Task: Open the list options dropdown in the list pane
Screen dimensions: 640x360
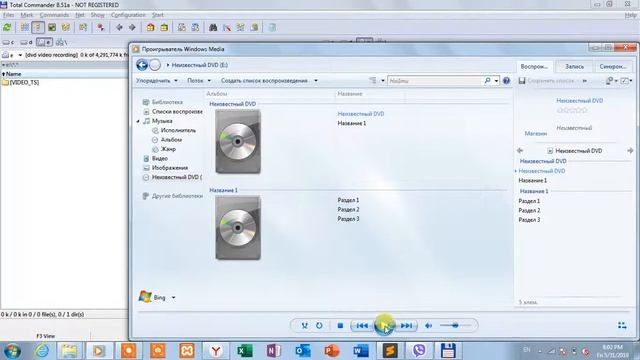Action: tap(627, 81)
